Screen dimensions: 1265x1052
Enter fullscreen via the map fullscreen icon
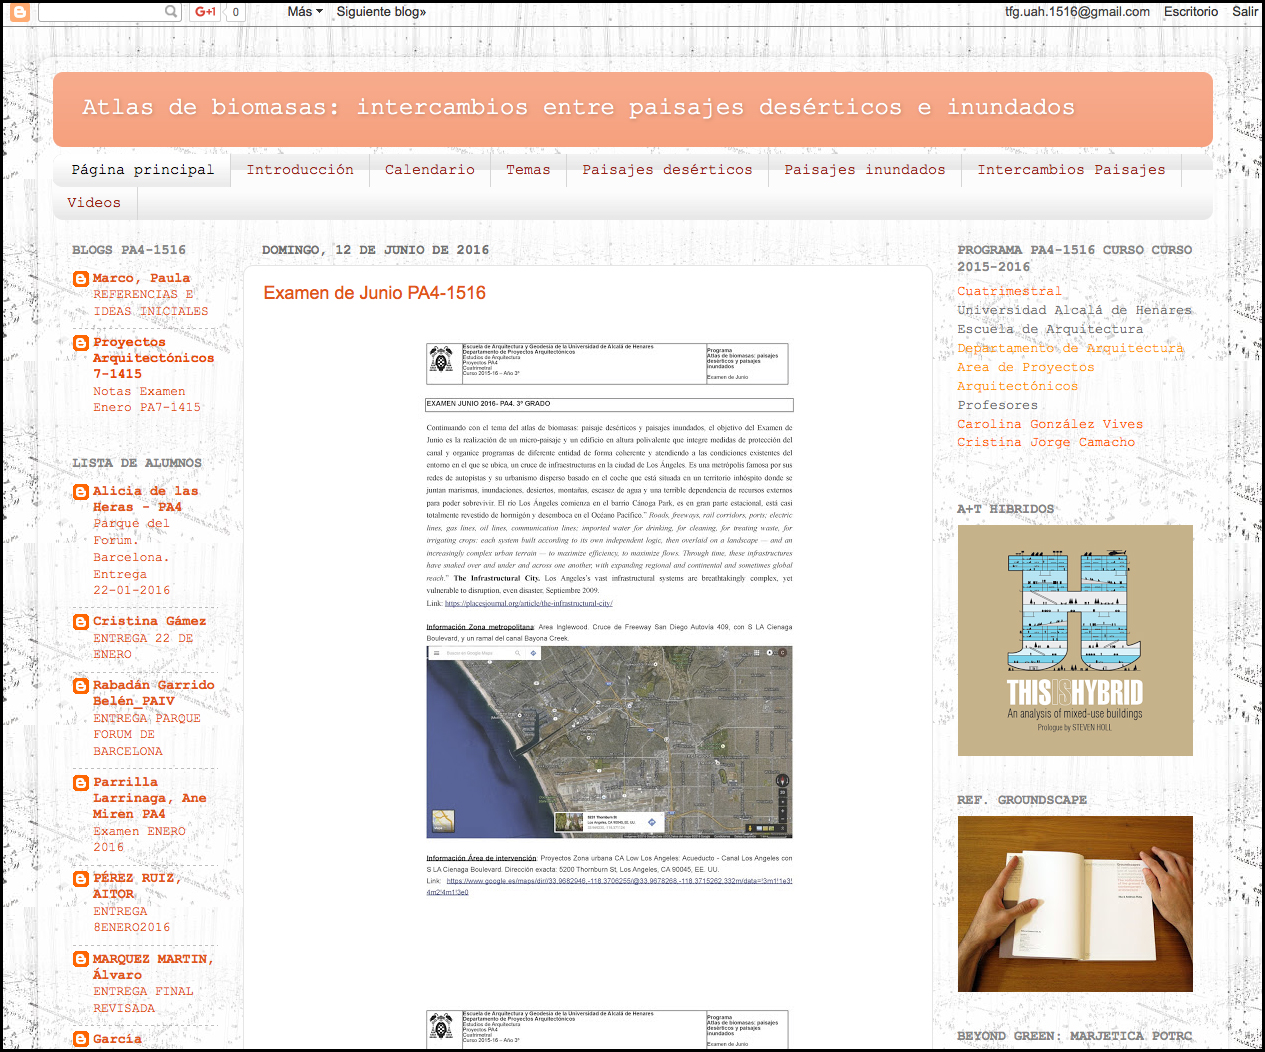point(782,827)
